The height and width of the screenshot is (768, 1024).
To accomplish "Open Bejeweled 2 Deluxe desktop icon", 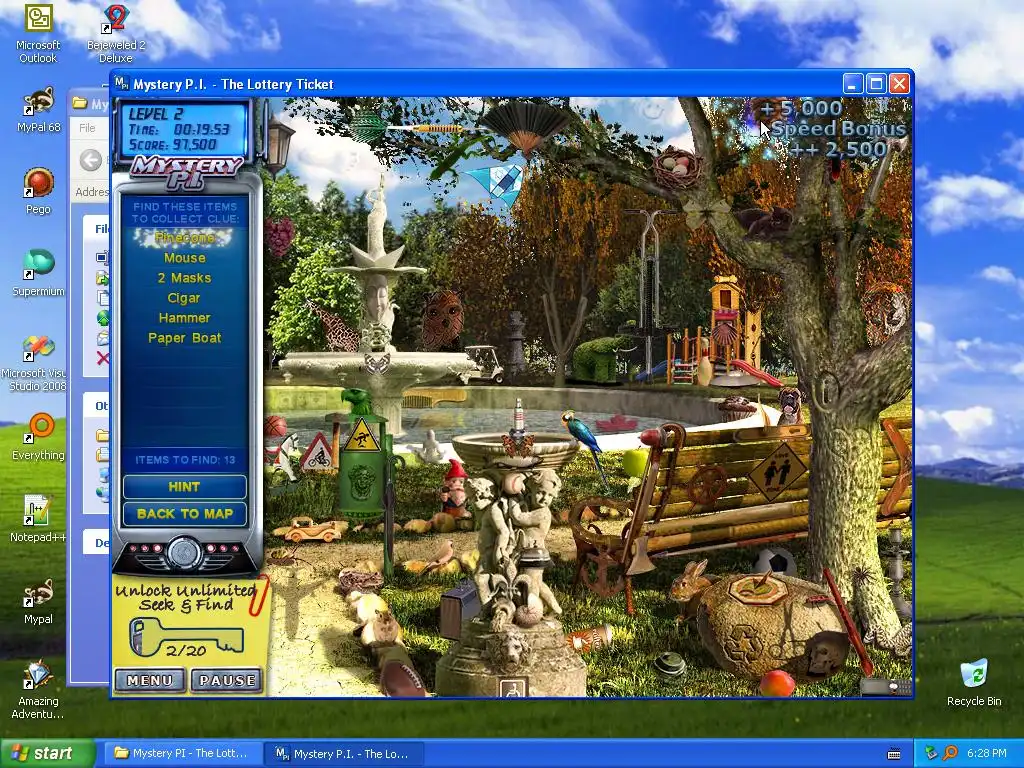I will [x=116, y=33].
